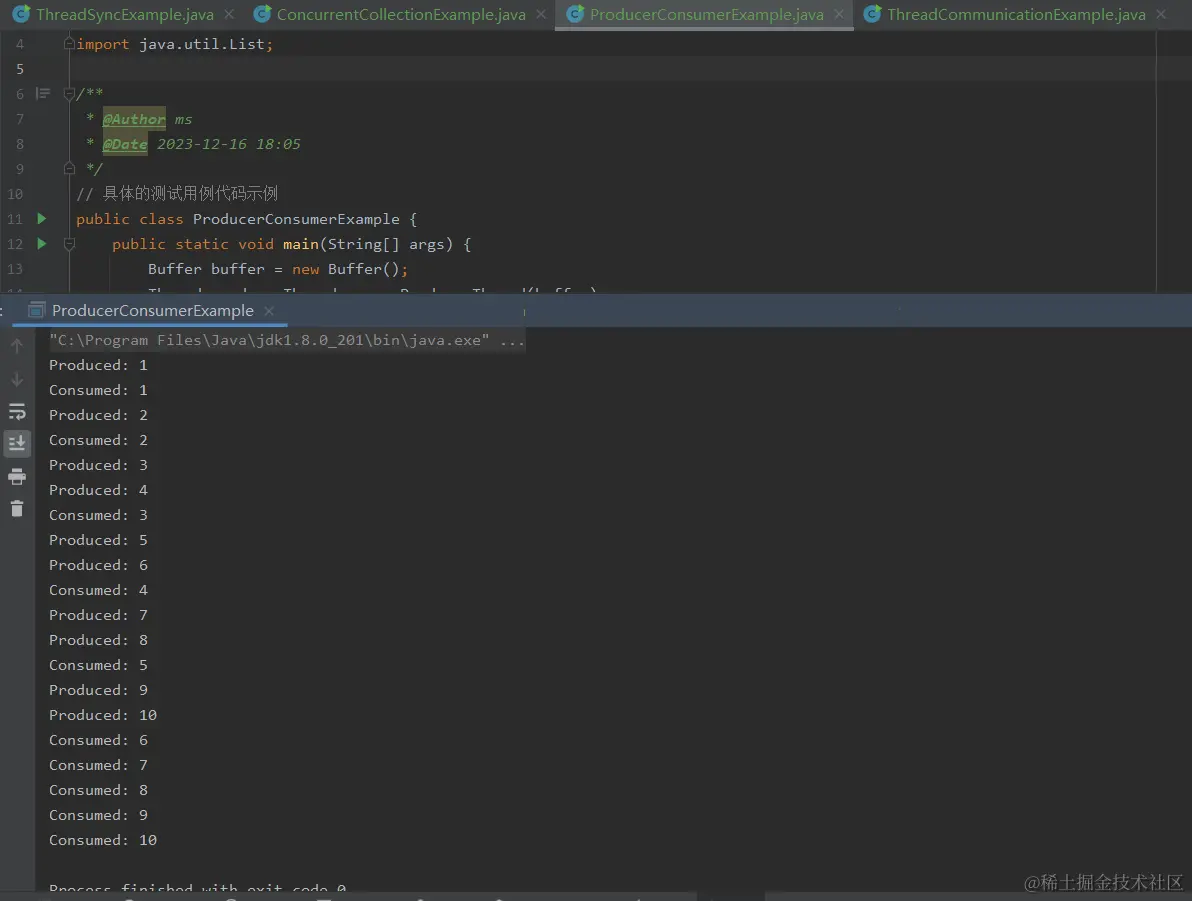Click the 'new Buffer()' expression in code
Screen dimensions: 1192x901
pyautogui.click(x=347, y=269)
